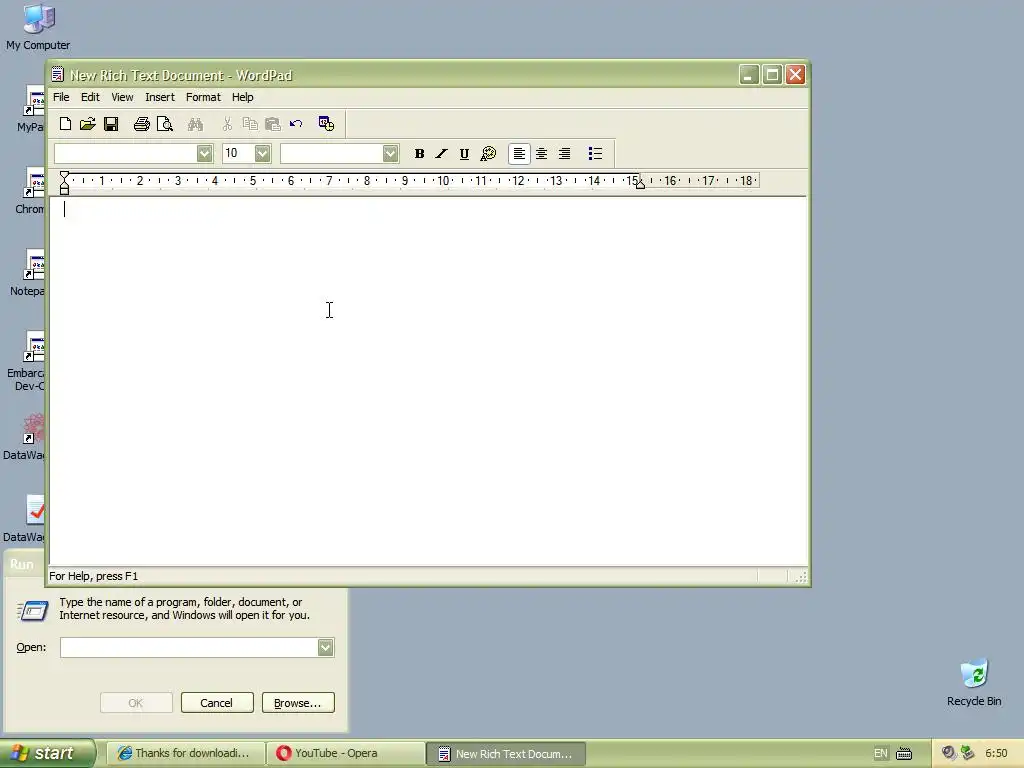Save the document with the floppy icon
The width and height of the screenshot is (1024, 768).
coord(111,123)
